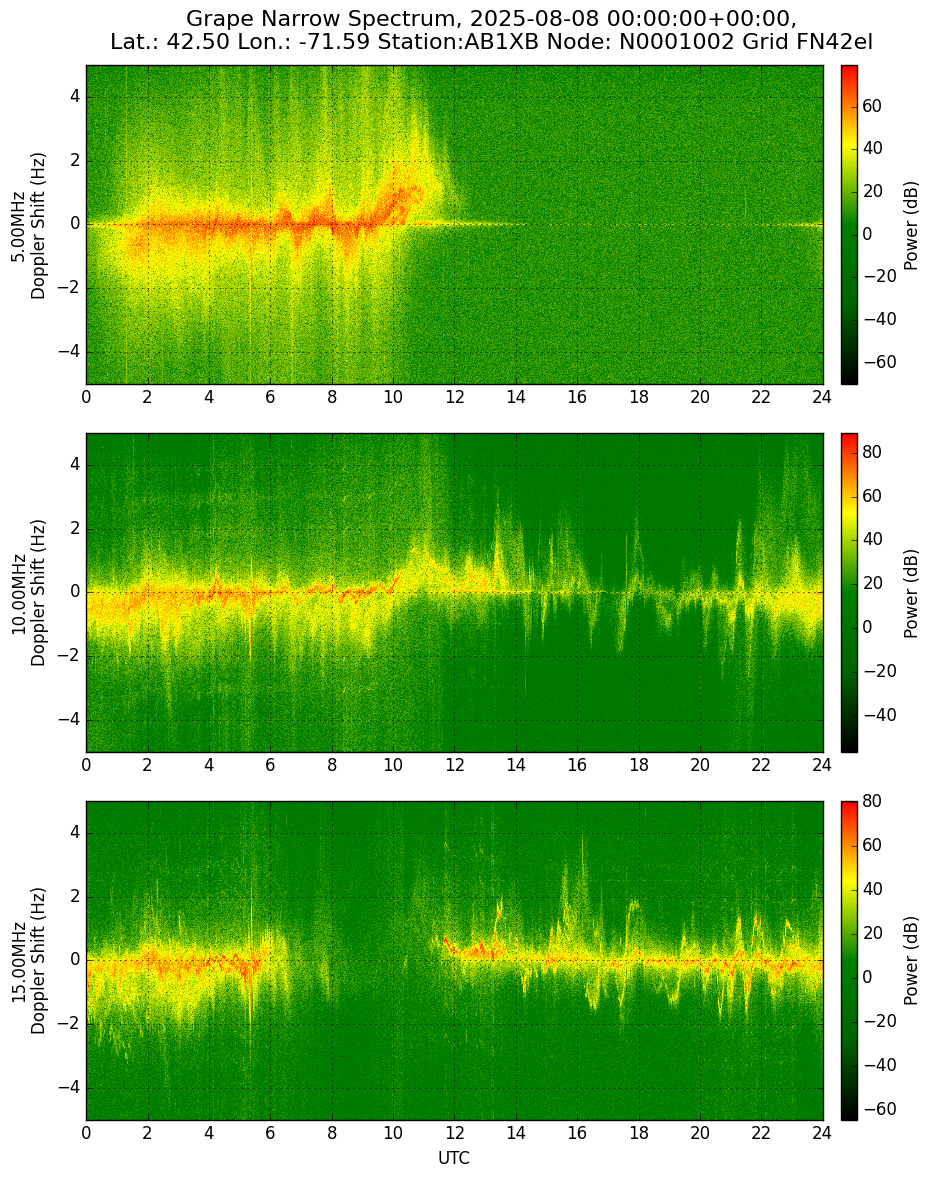Click the 15 MHz panel colorbar
This screenshot has height=1178, width=932.
point(849,961)
